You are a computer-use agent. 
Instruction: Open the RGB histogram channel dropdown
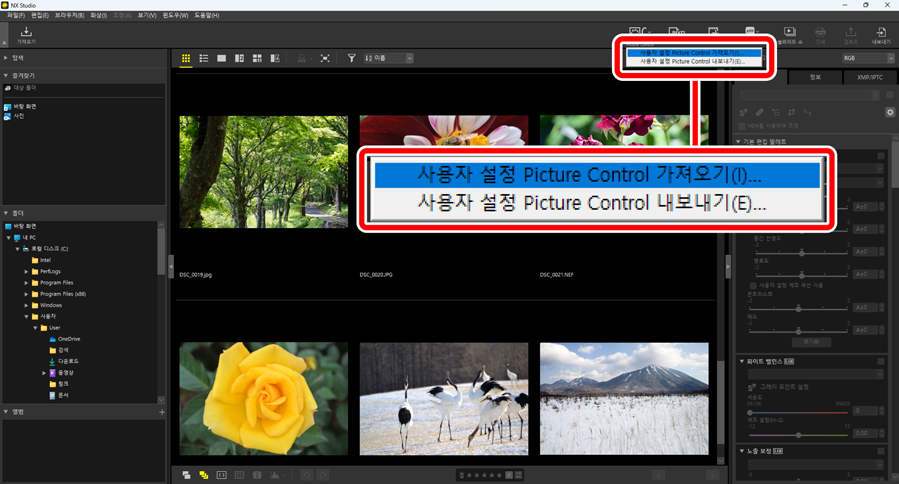click(x=867, y=59)
